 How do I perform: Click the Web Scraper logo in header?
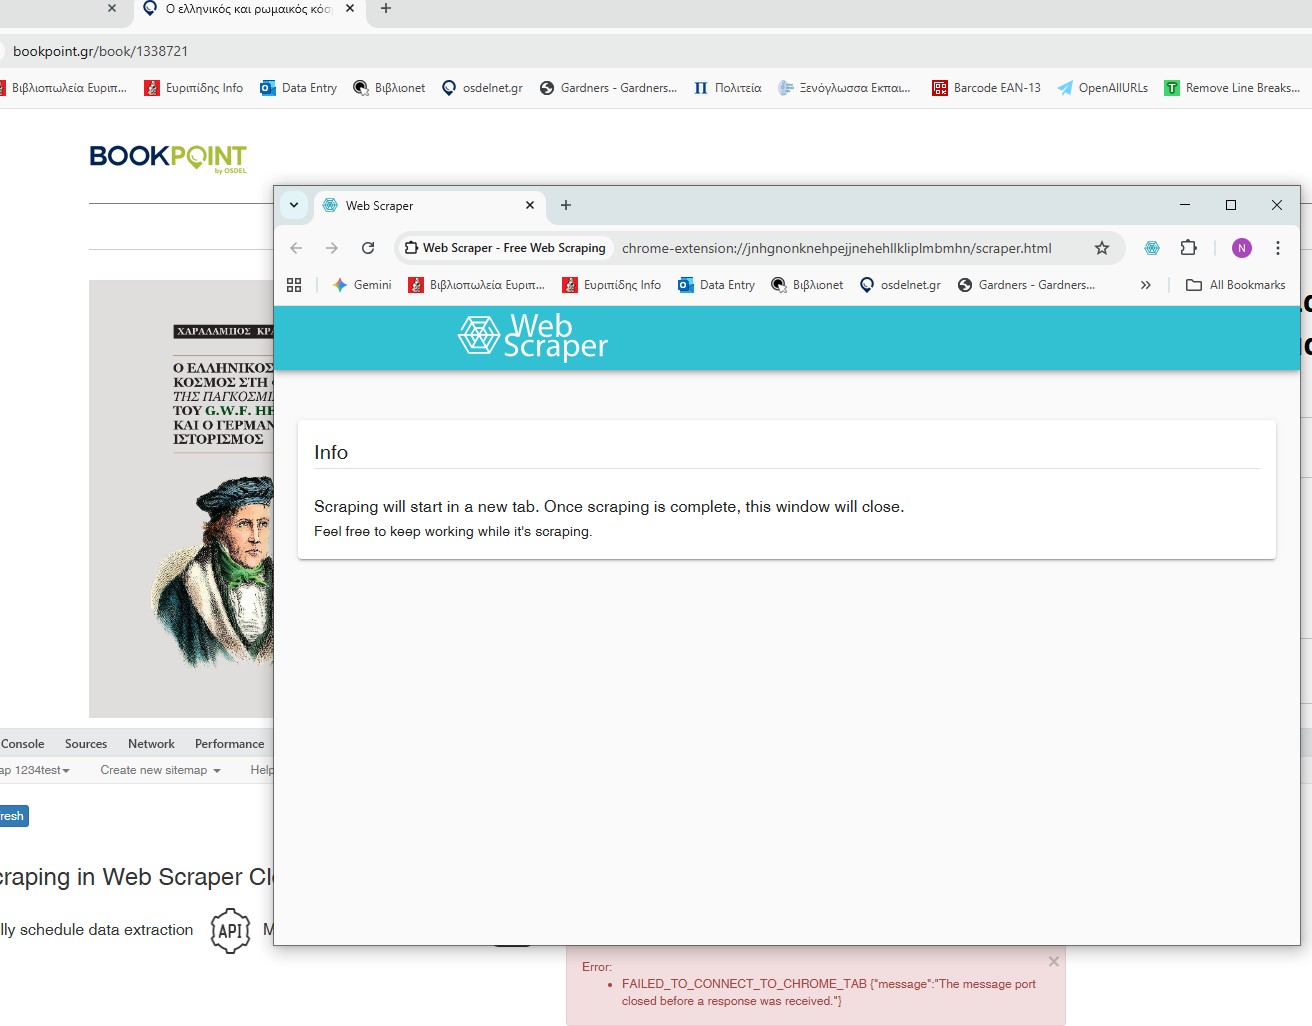tap(533, 336)
